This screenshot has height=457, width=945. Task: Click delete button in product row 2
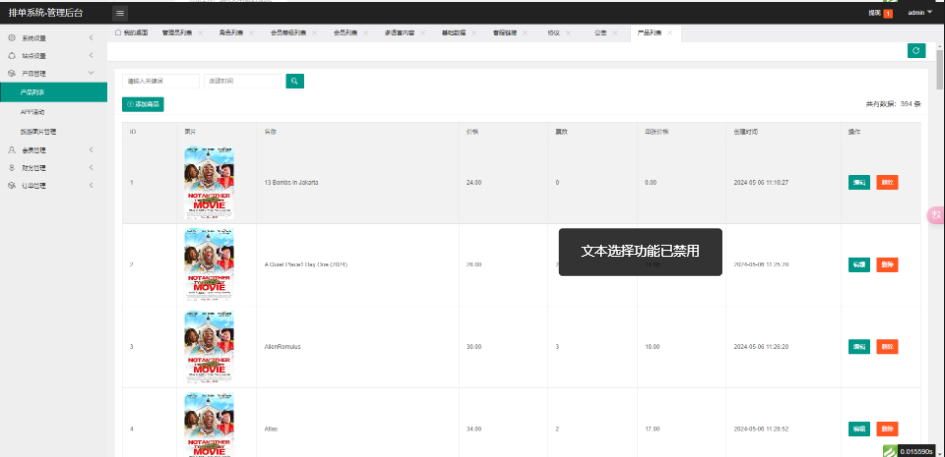coord(887,265)
